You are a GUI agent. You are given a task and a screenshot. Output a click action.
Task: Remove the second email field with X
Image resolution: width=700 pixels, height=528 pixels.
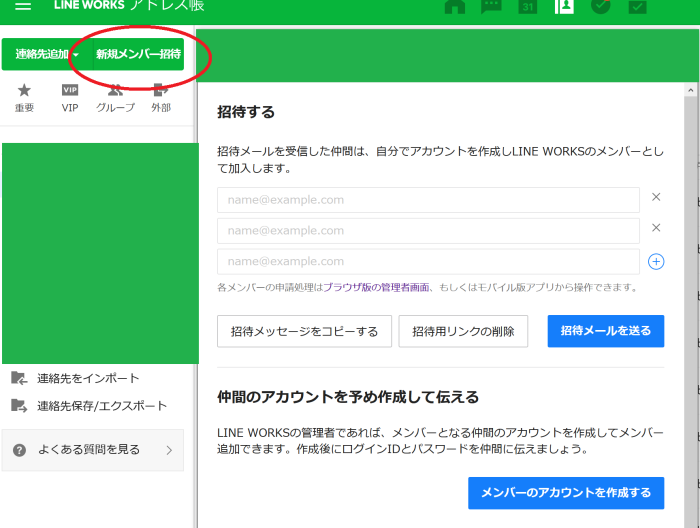click(x=656, y=228)
